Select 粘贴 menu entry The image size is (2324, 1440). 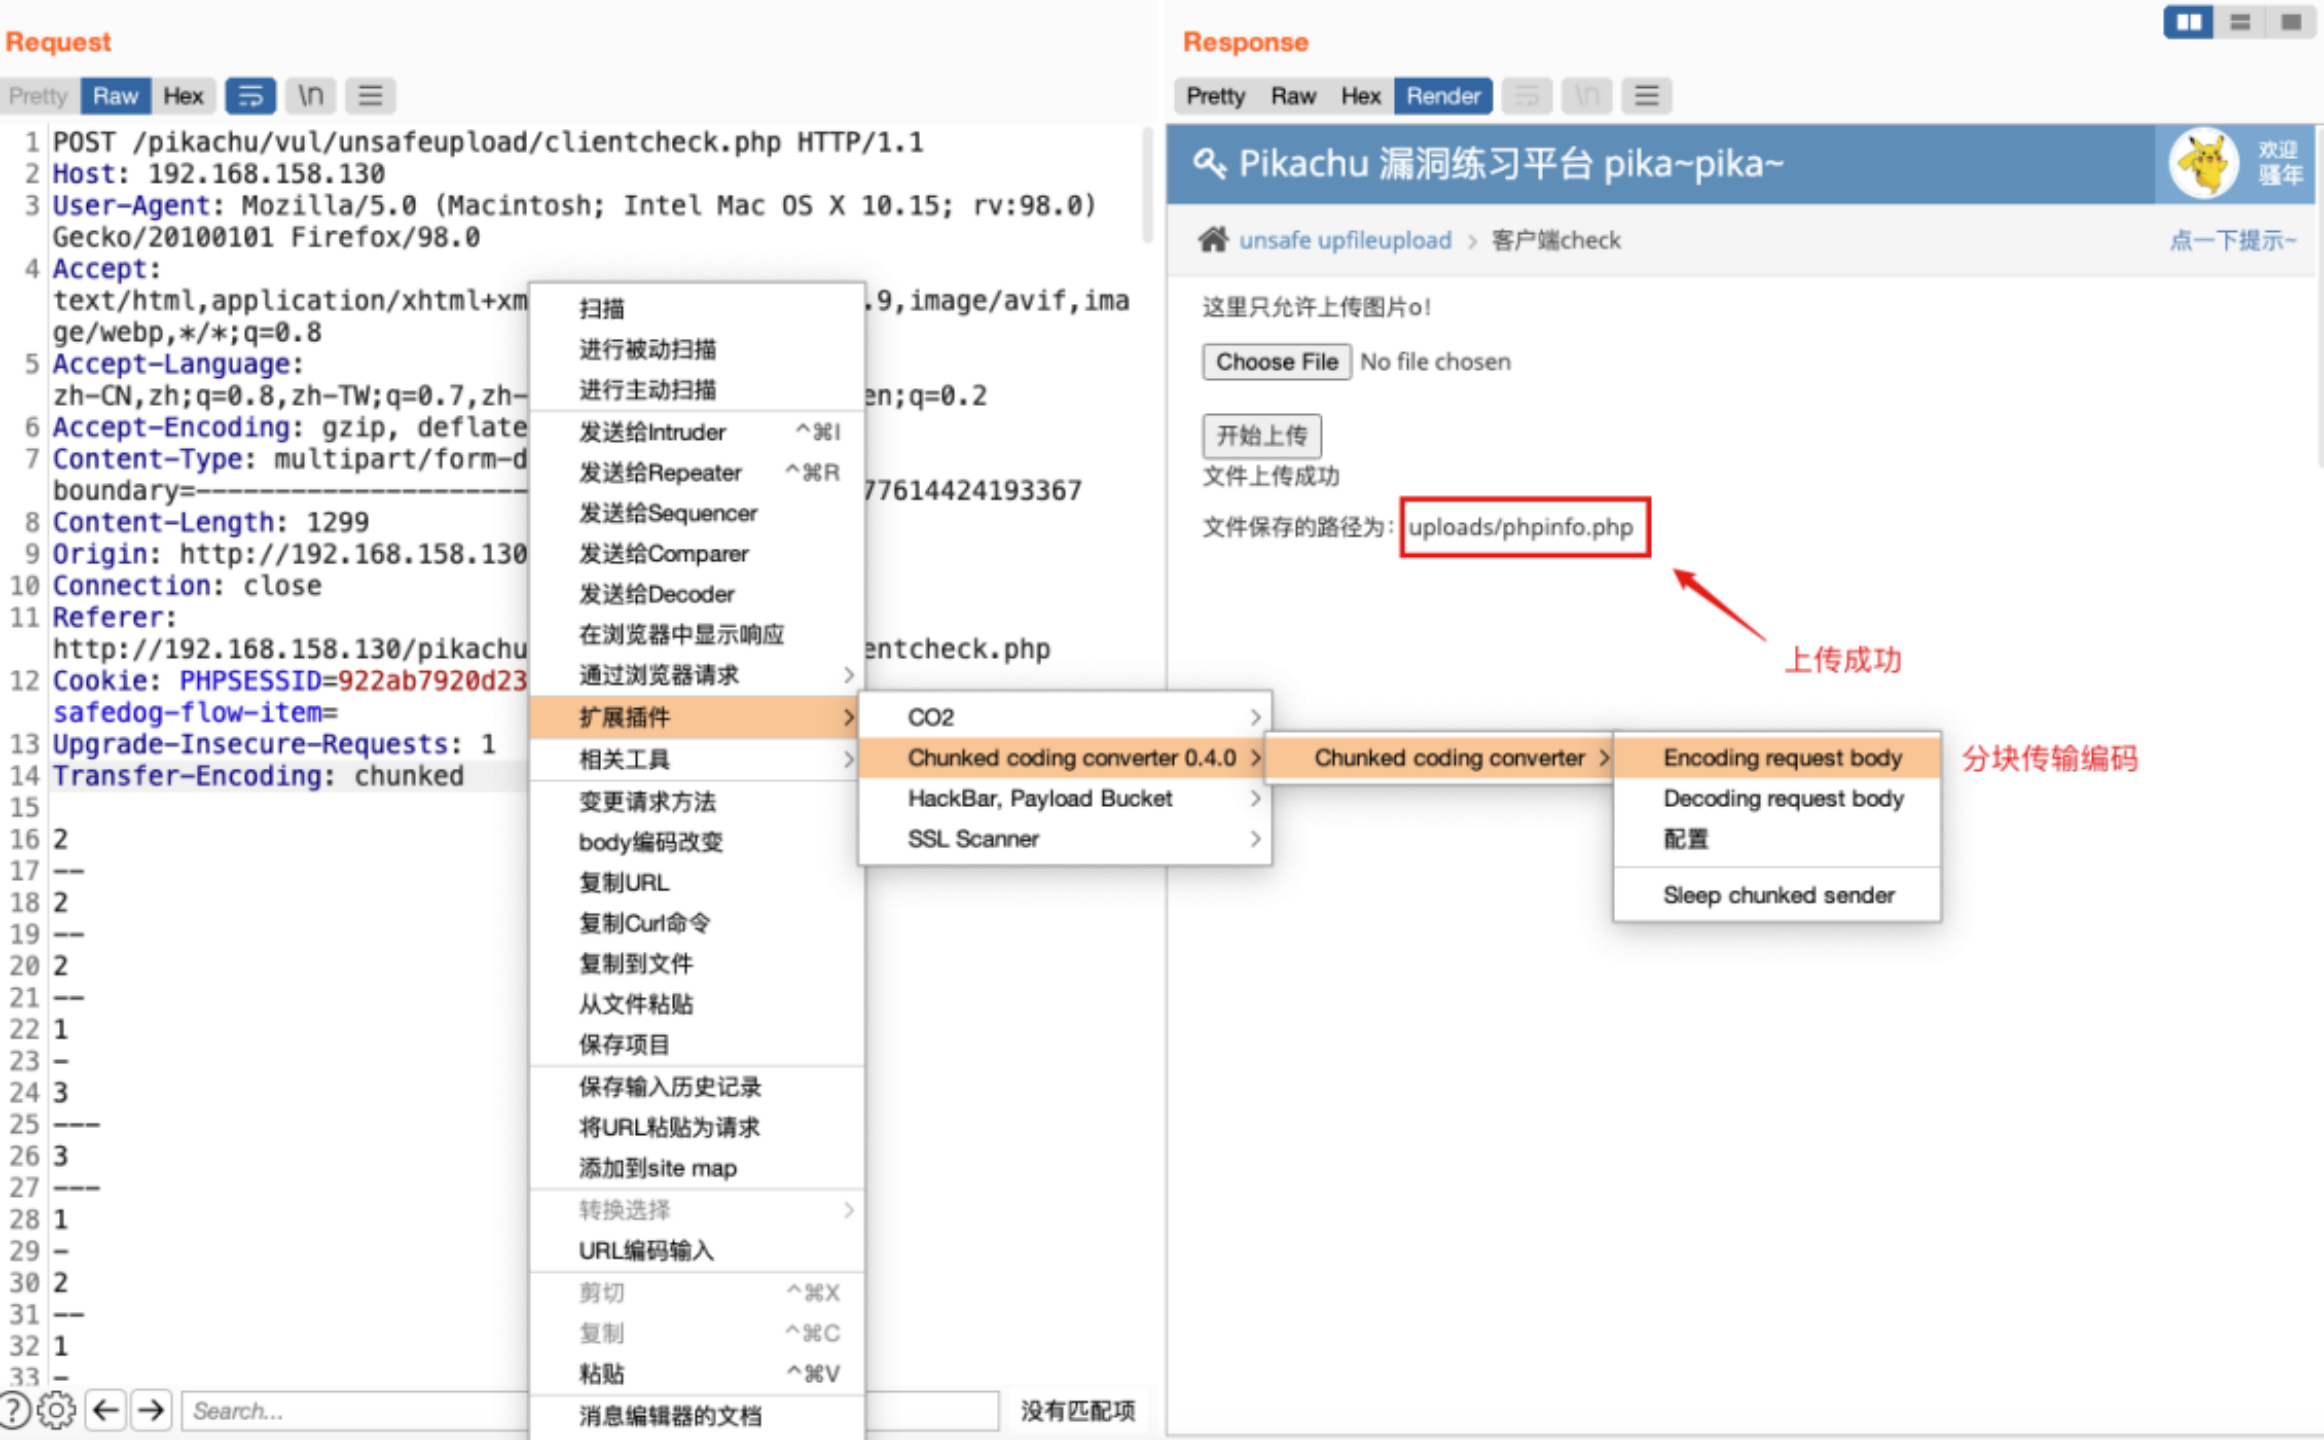tap(696, 1374)
